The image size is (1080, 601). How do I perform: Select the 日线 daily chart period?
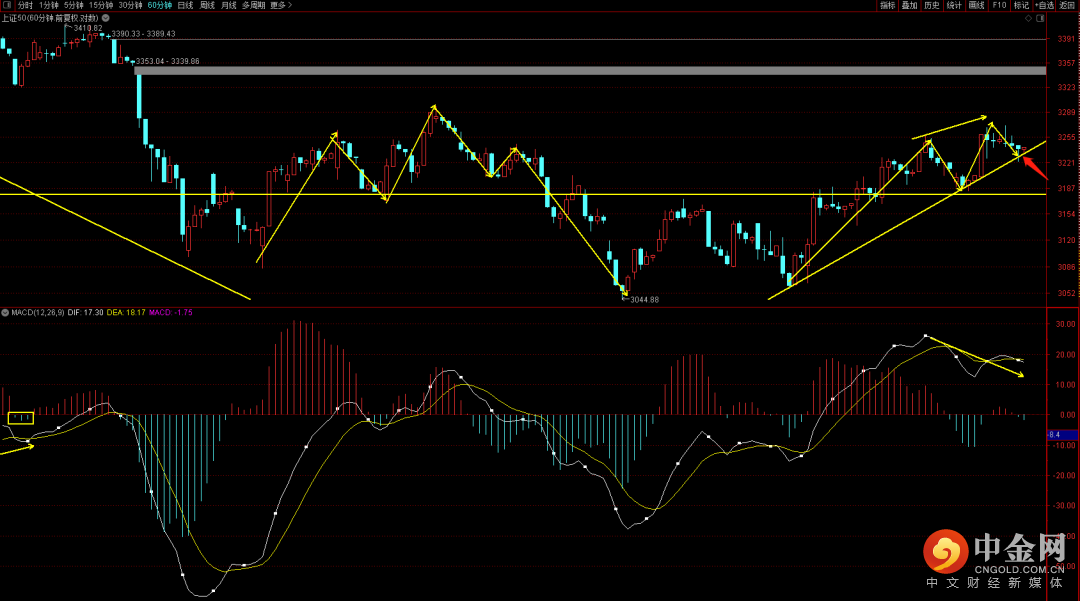185,5
